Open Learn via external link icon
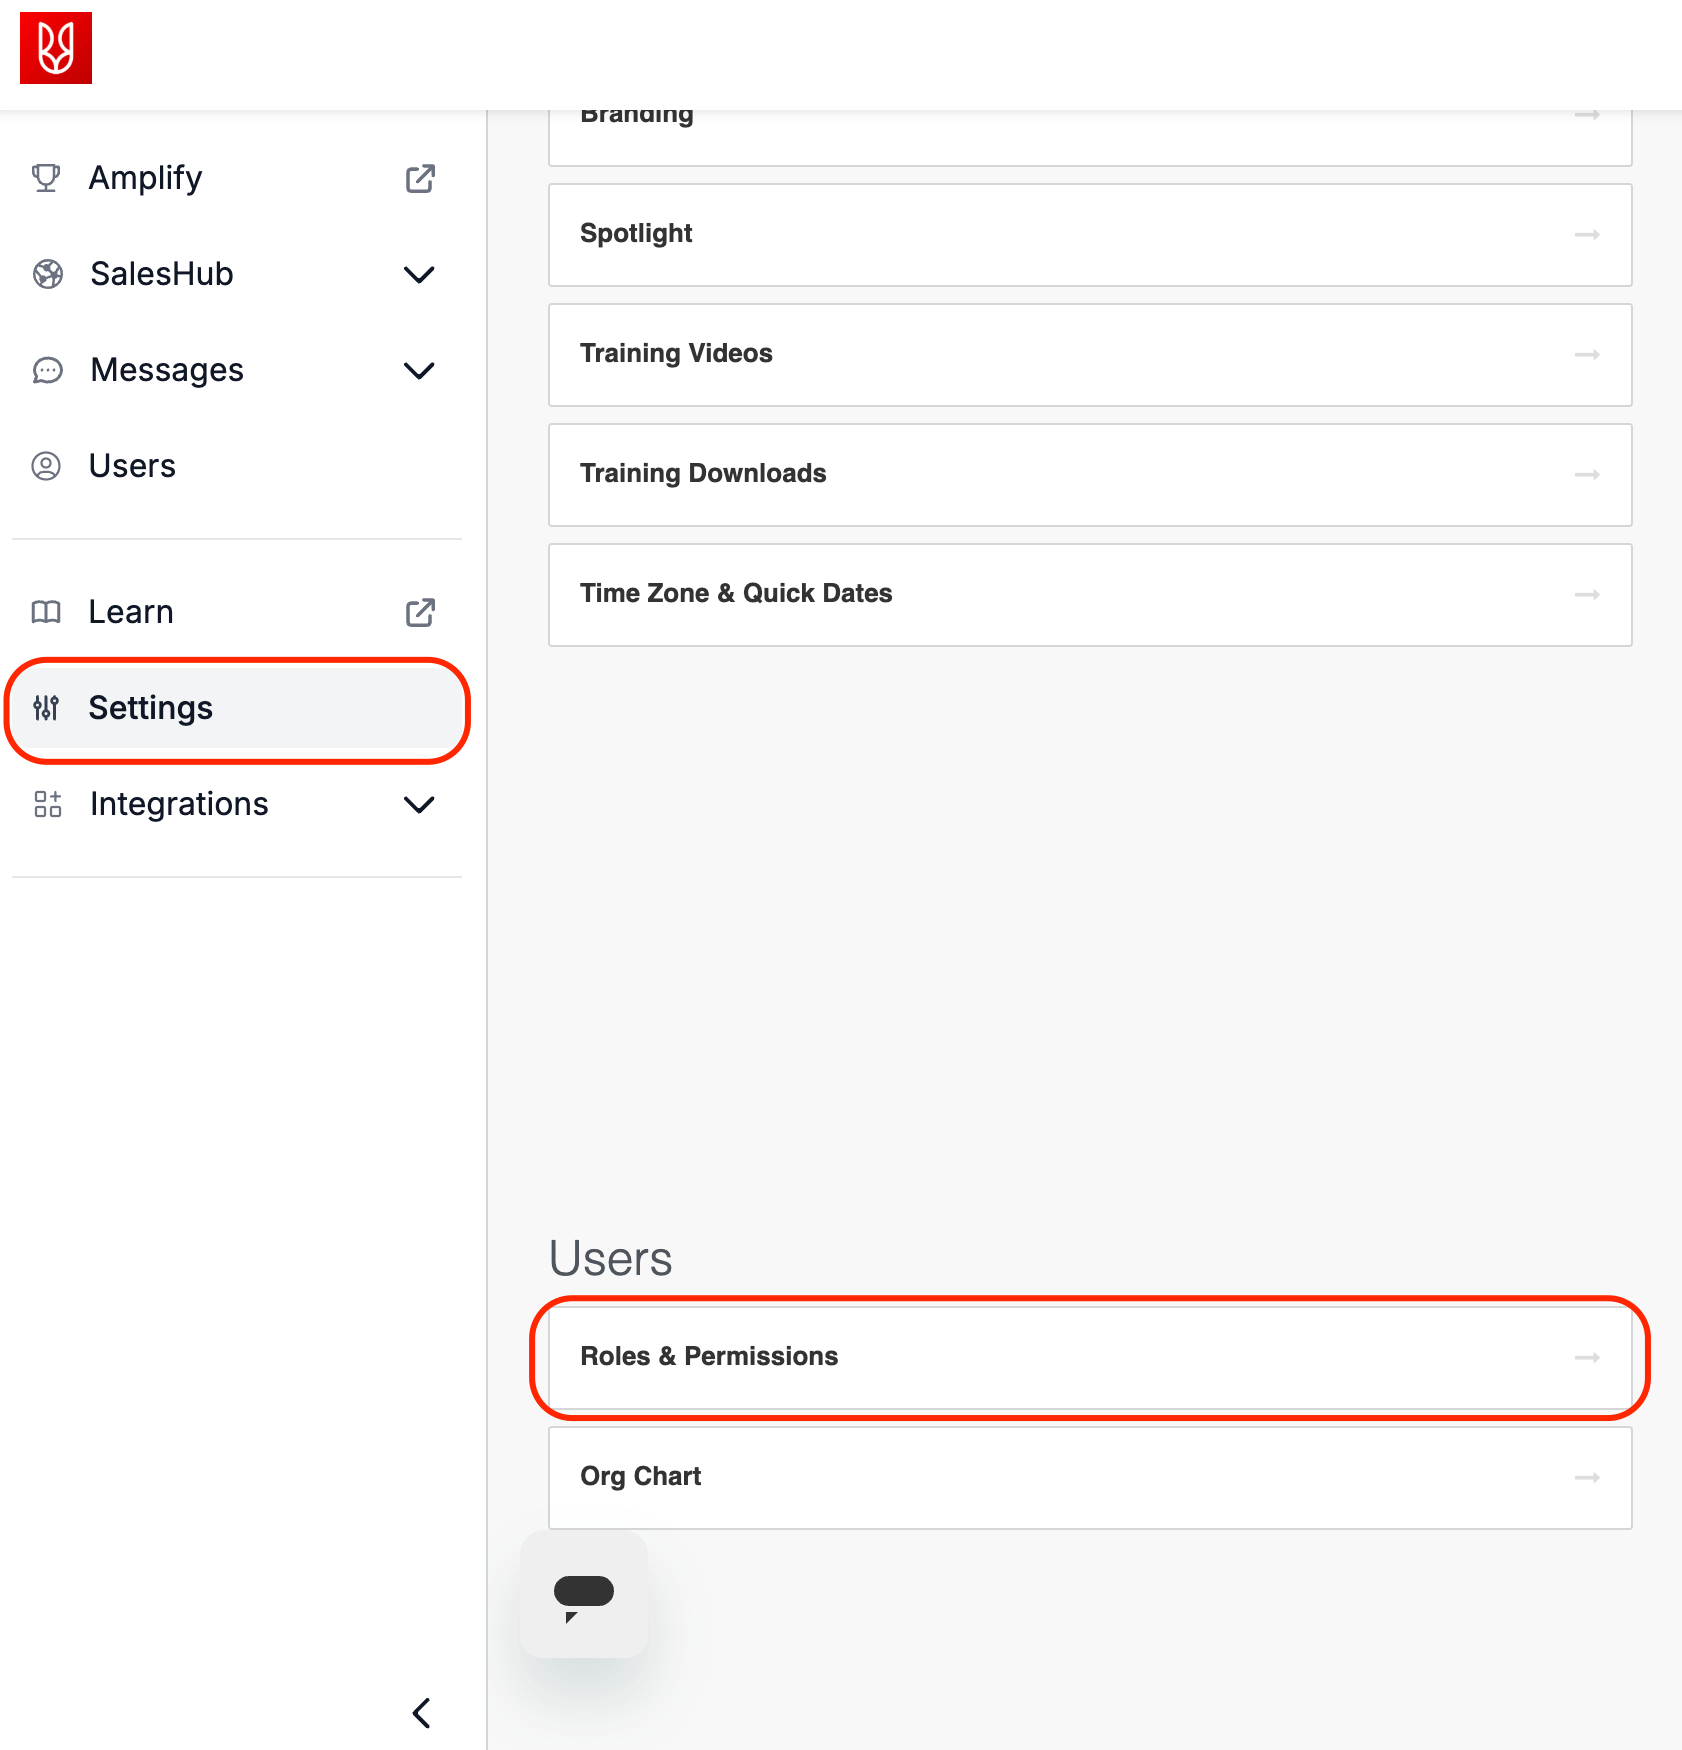1682x1750 pixels. pos(420,612)
